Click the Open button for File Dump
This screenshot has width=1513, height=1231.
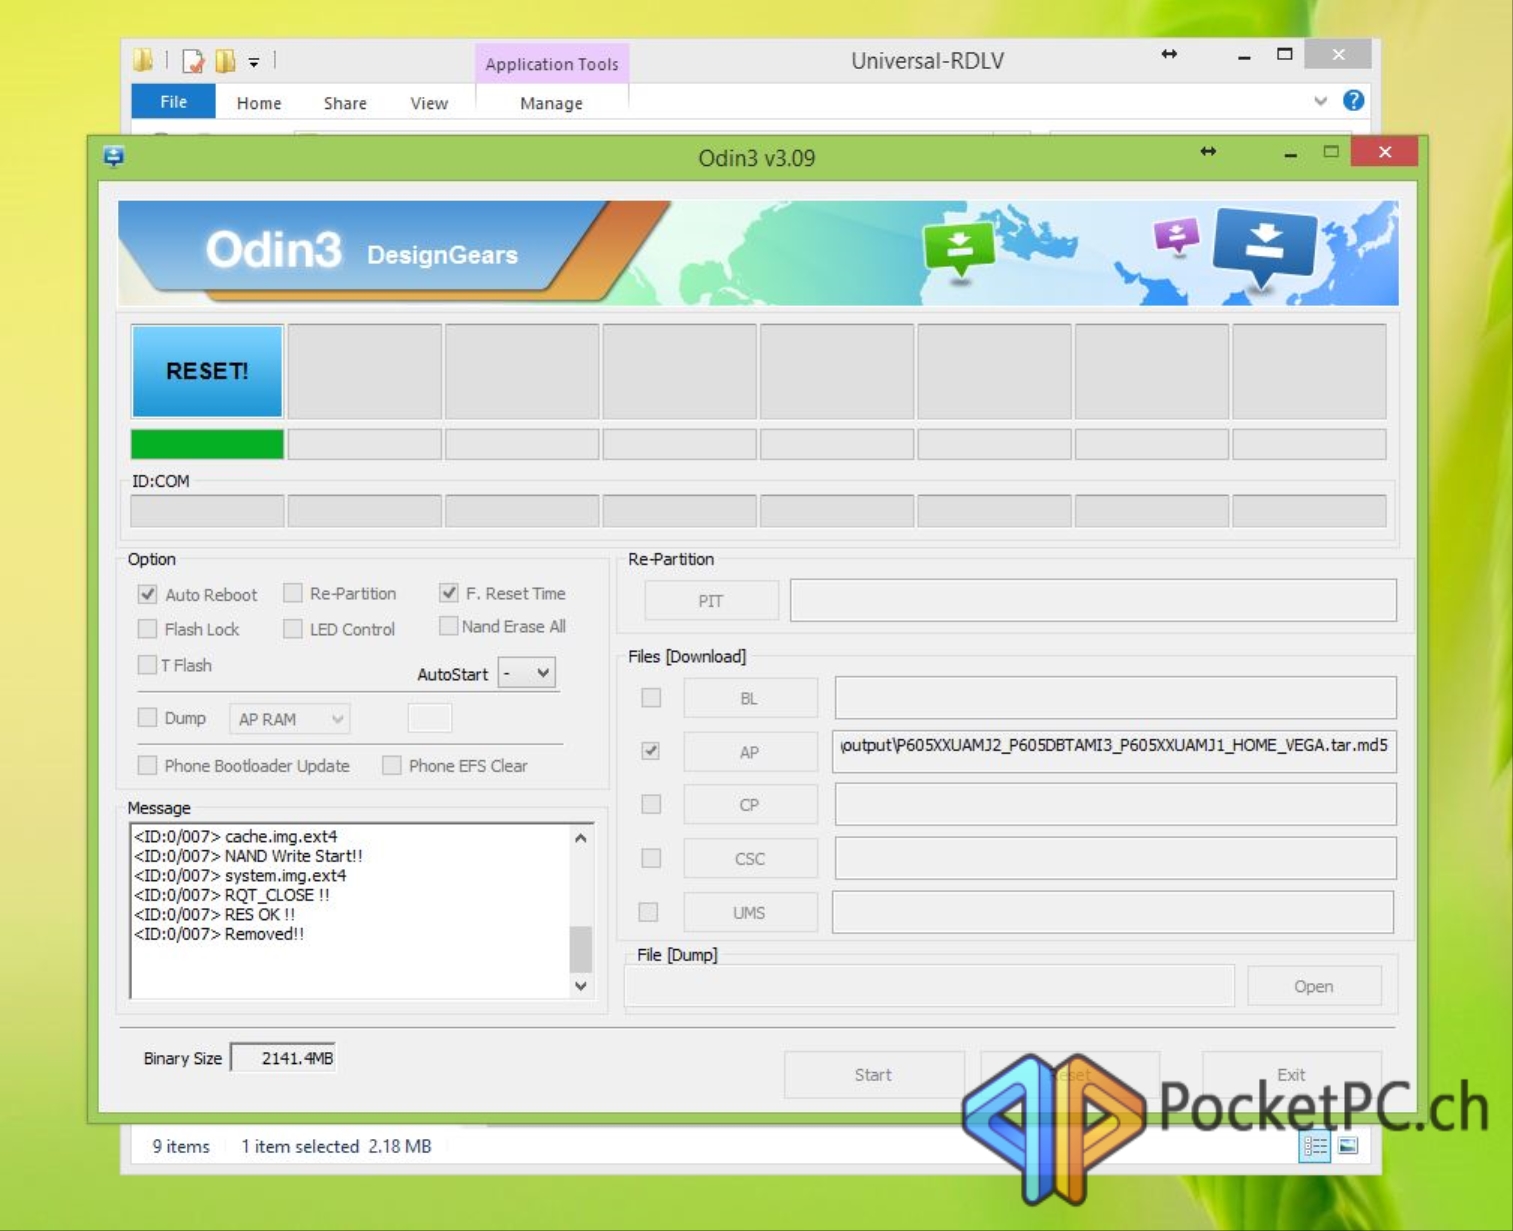(x=1314, y=986)
